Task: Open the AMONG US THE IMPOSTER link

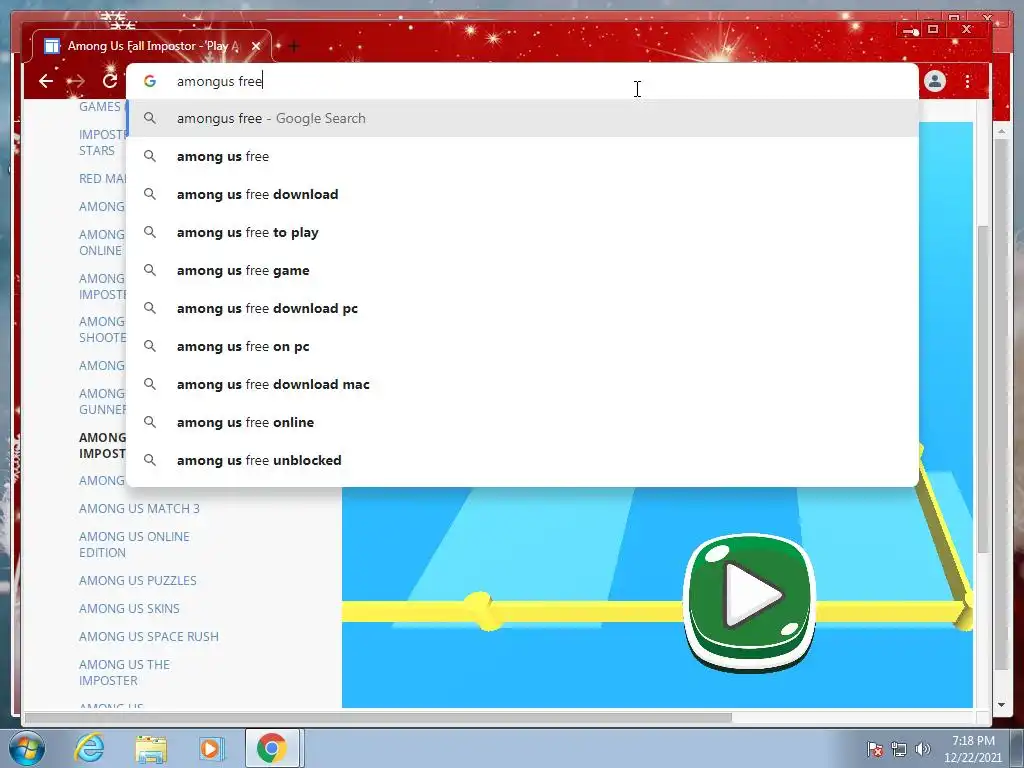Action: 124,672
